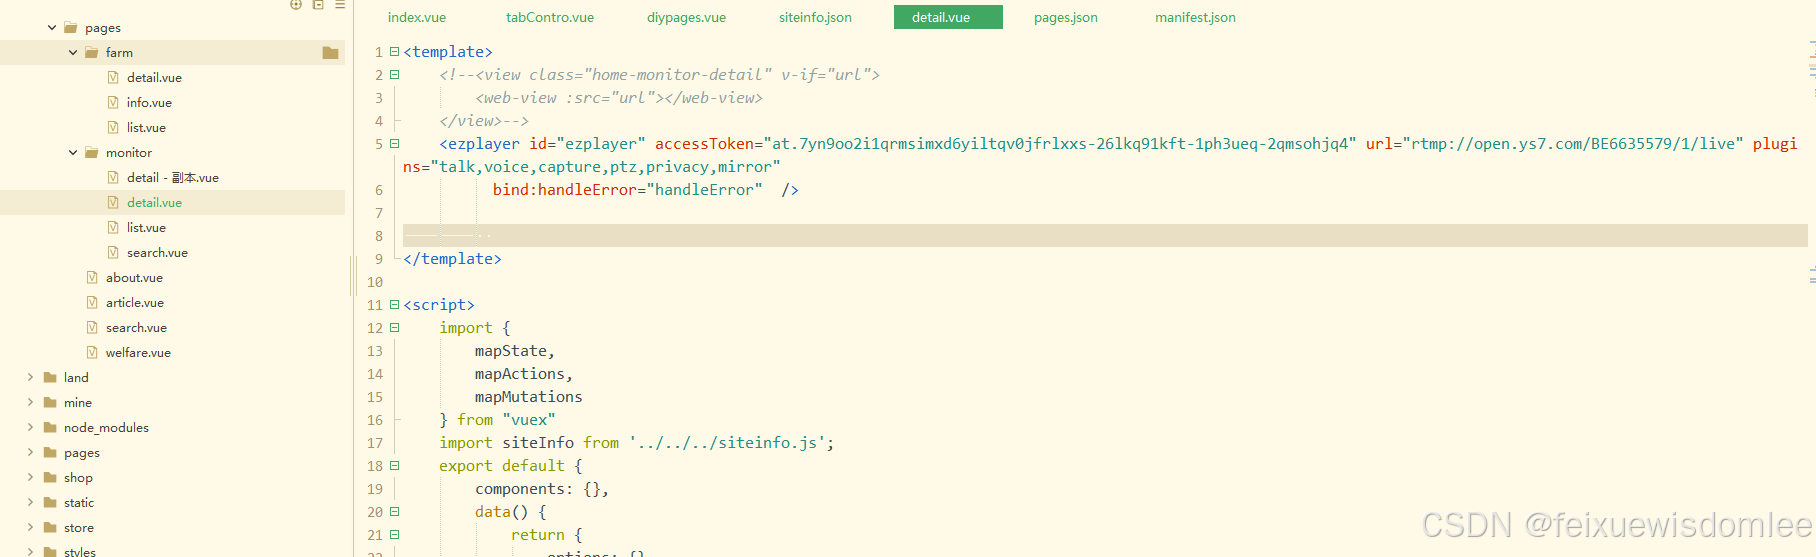The image size is (1816, 557).
Task: Click the shop folder icon
Action: pyautogui.click(x=50, y=478)
